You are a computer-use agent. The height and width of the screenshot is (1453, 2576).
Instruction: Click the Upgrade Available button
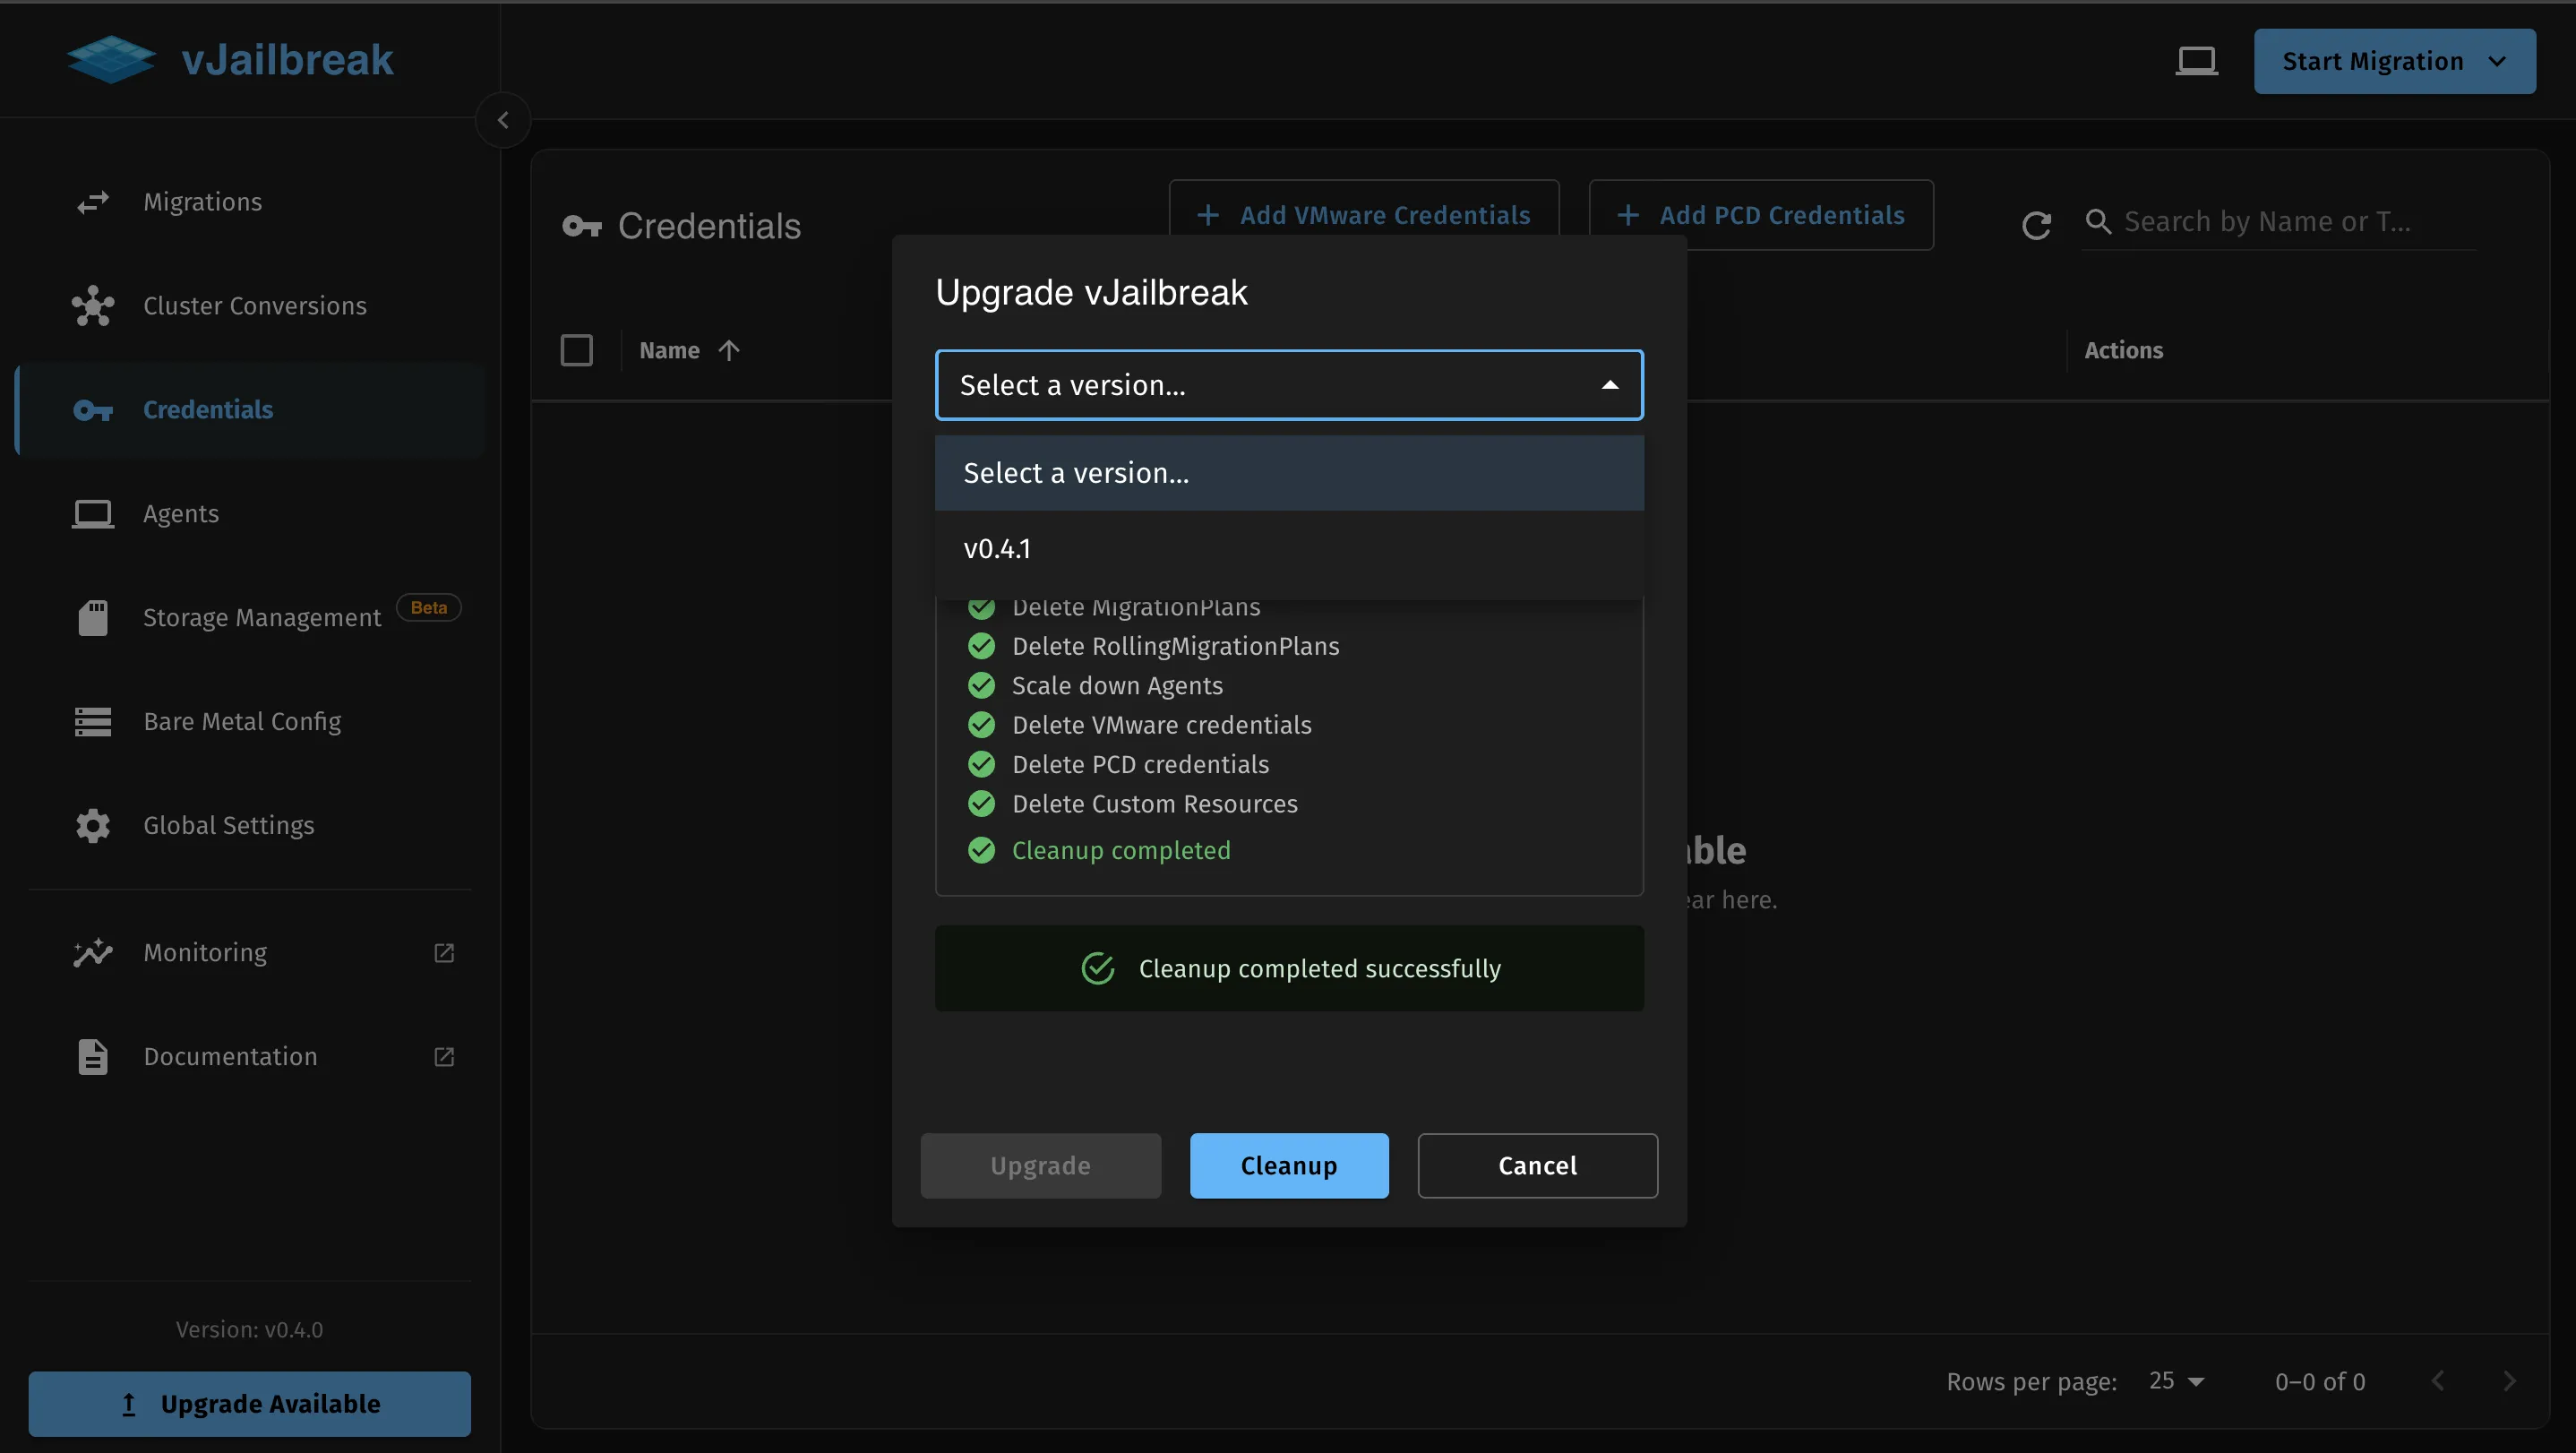point(249,1403)
